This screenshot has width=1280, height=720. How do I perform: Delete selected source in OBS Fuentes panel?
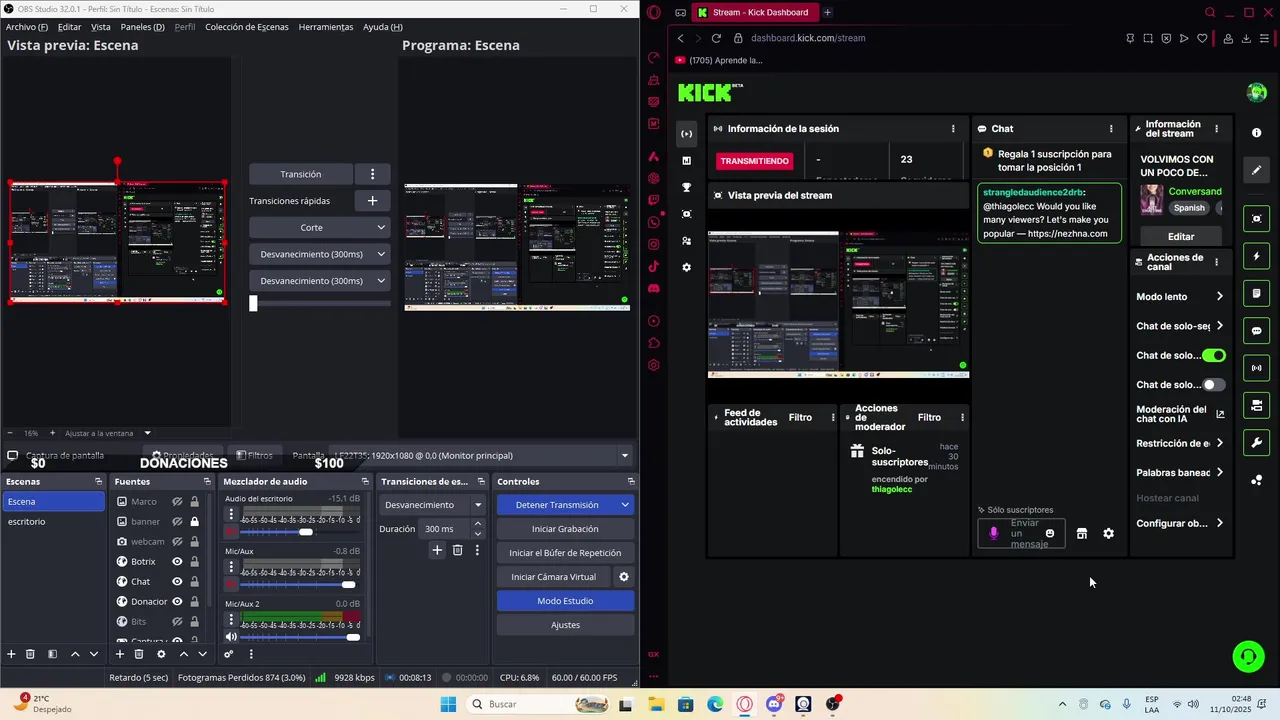pyautogui.click(x=139, y=654)
